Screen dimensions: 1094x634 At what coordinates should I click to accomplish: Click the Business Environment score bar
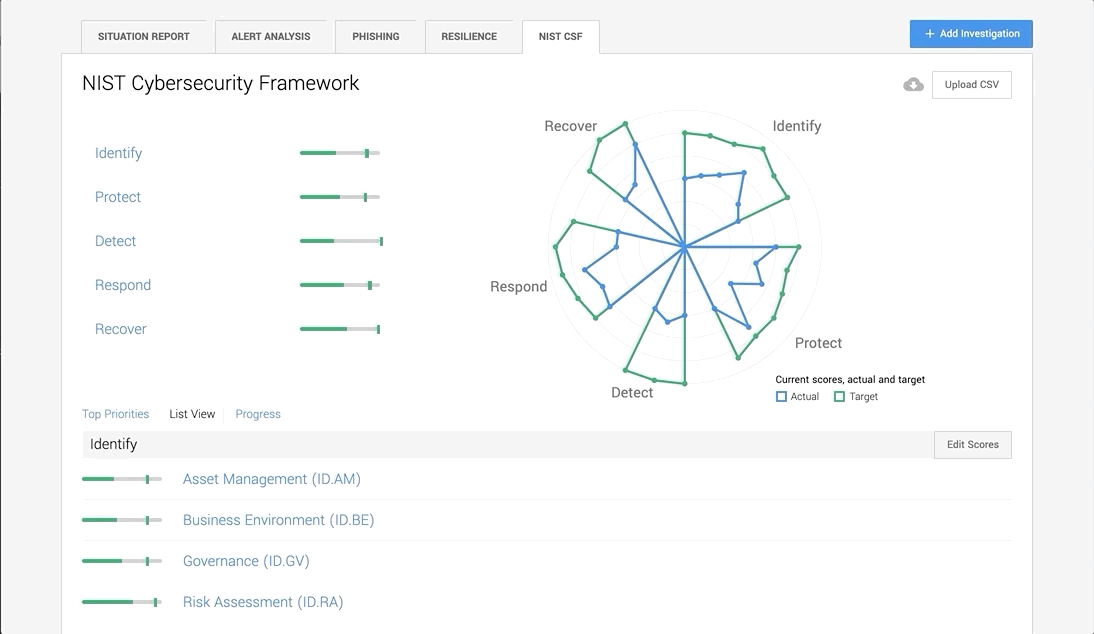click(122, 520)
